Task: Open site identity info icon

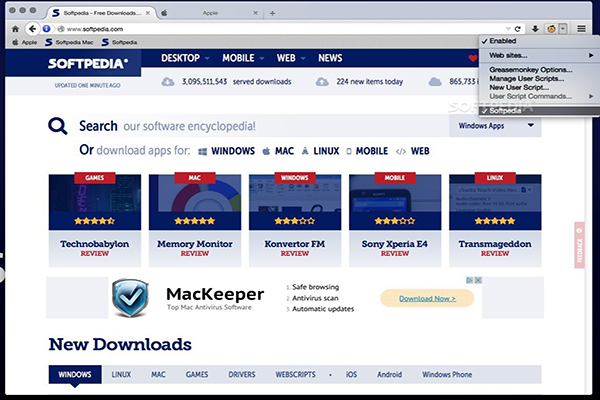Action: click(x=46, y=29)
